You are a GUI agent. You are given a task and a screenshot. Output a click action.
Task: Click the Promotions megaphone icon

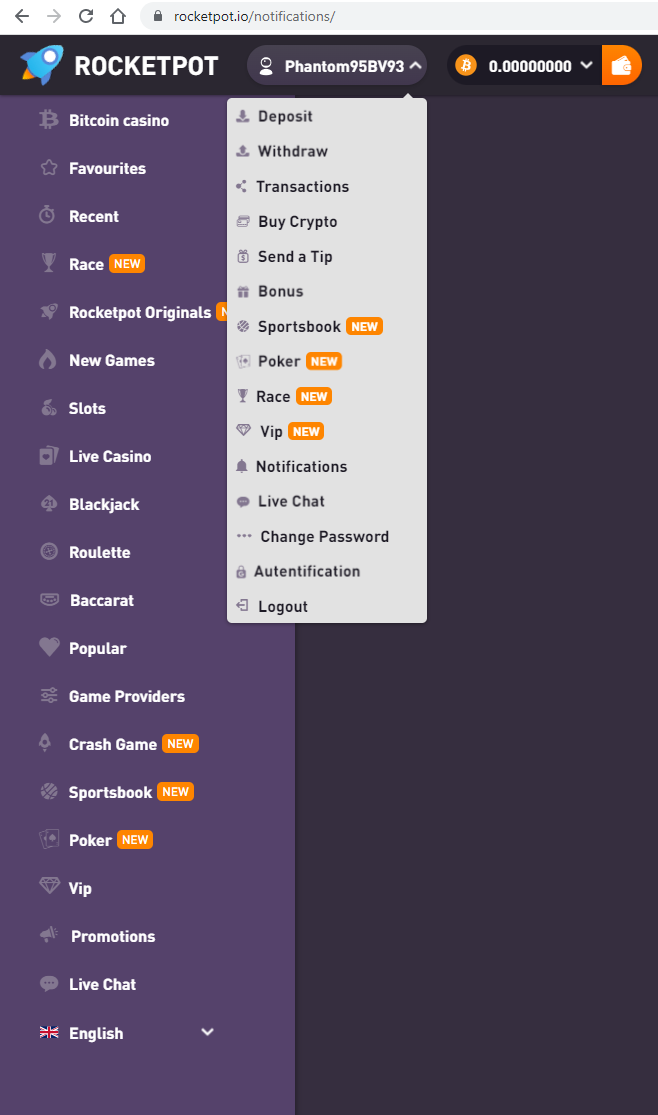(x=49, y=936)
